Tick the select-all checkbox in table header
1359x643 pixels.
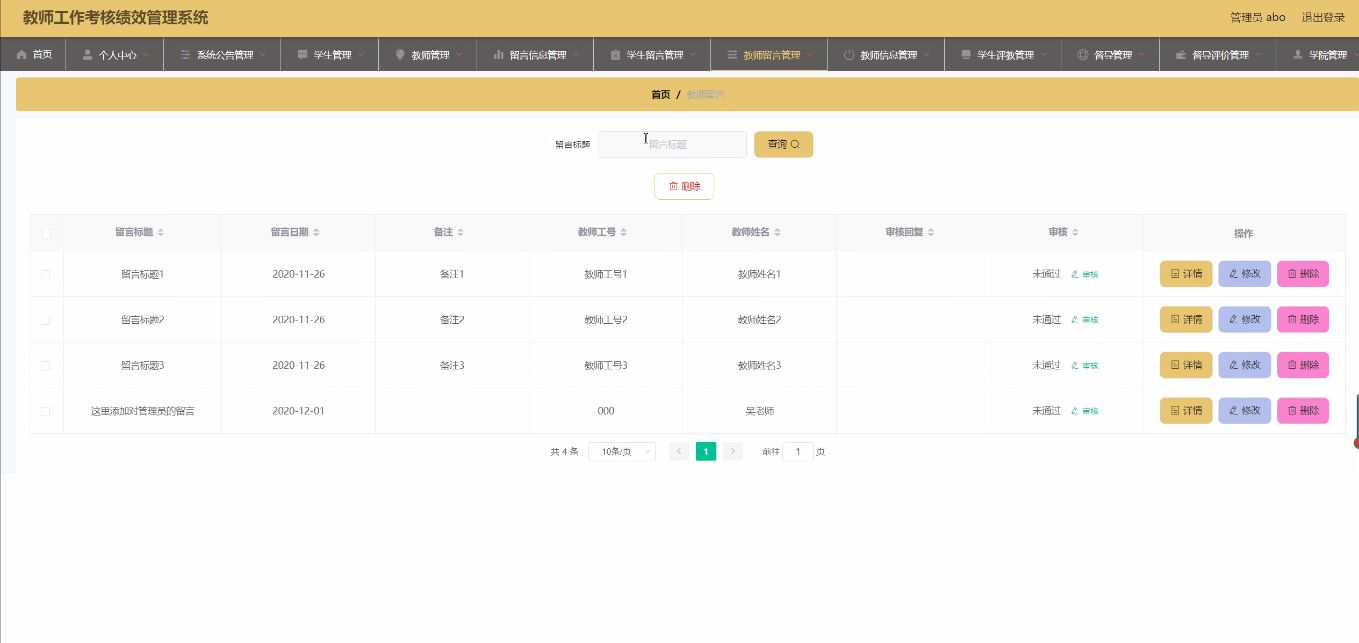tap(46, 233)
